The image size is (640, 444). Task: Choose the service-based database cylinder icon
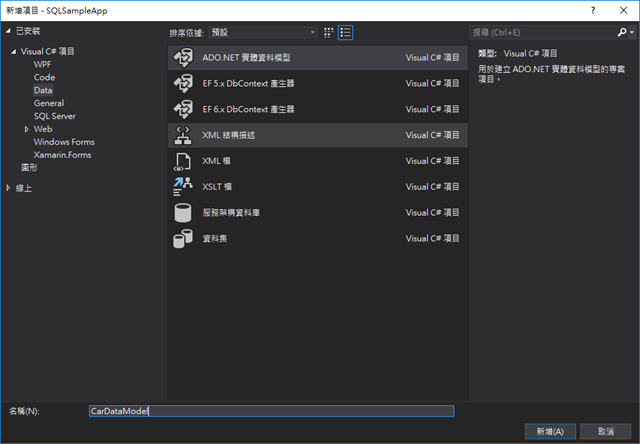click(183, 213)
